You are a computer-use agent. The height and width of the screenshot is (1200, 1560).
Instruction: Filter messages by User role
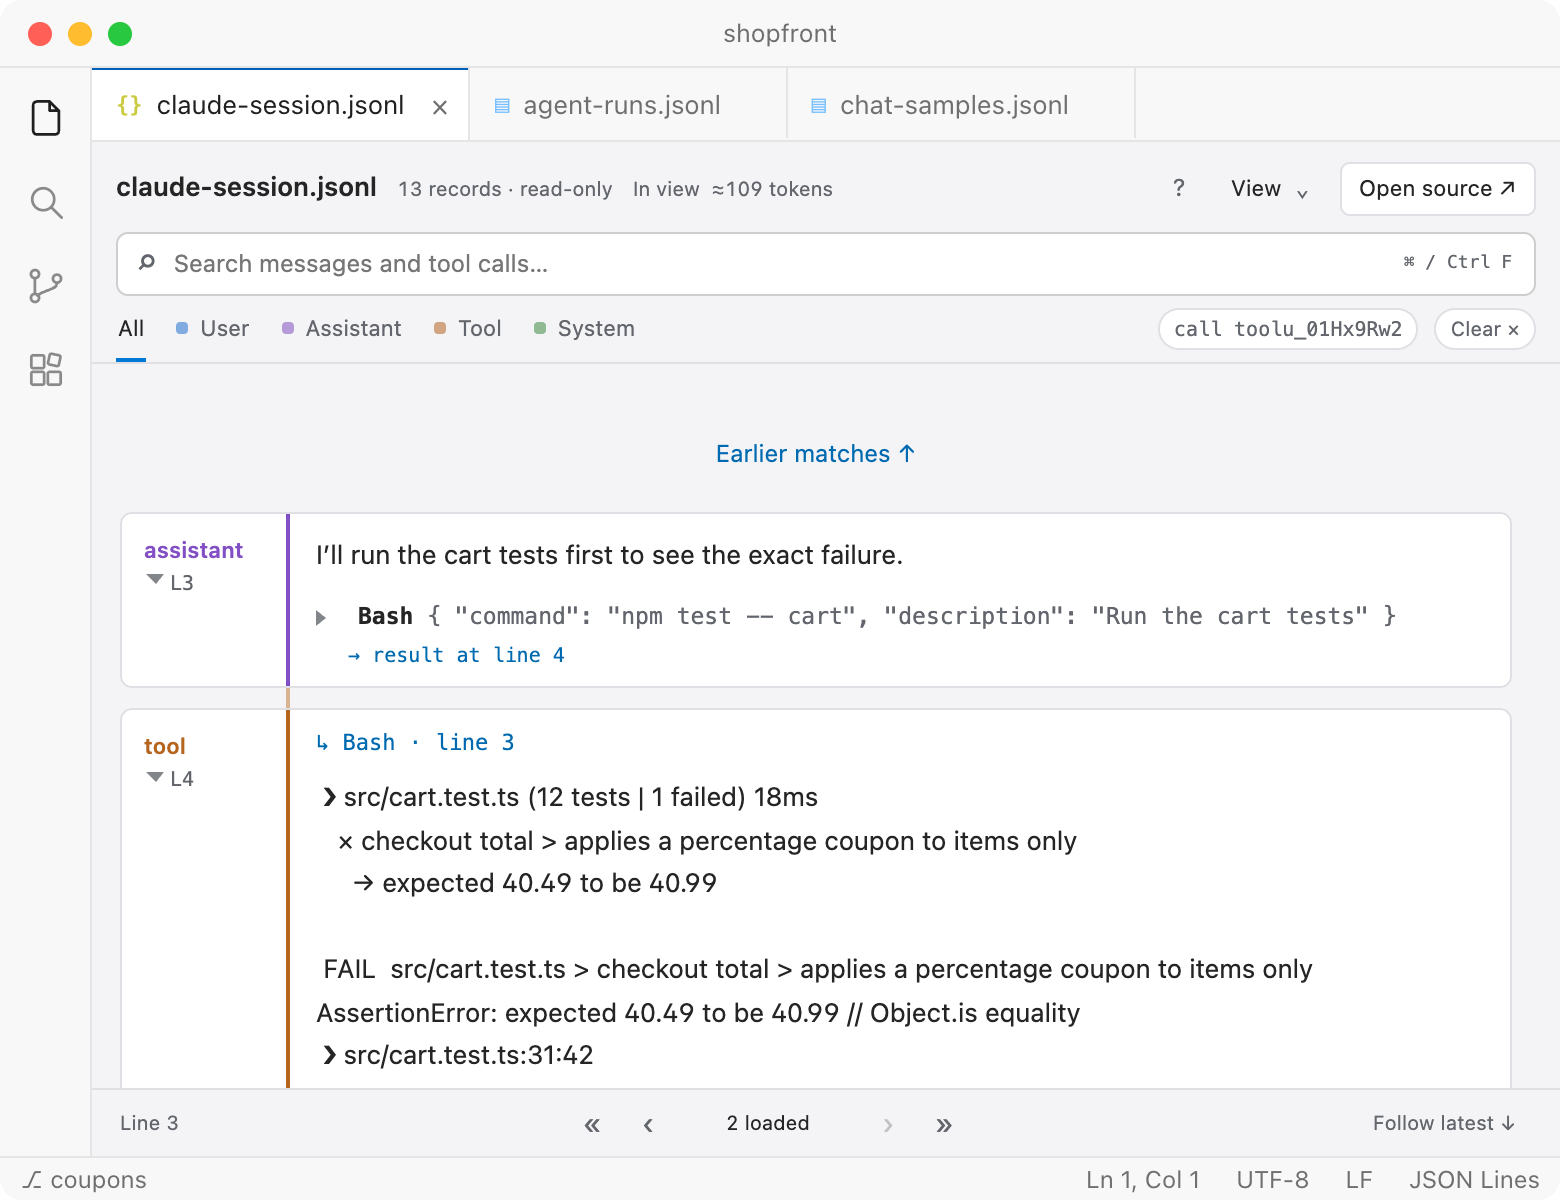tap(212, 328)
